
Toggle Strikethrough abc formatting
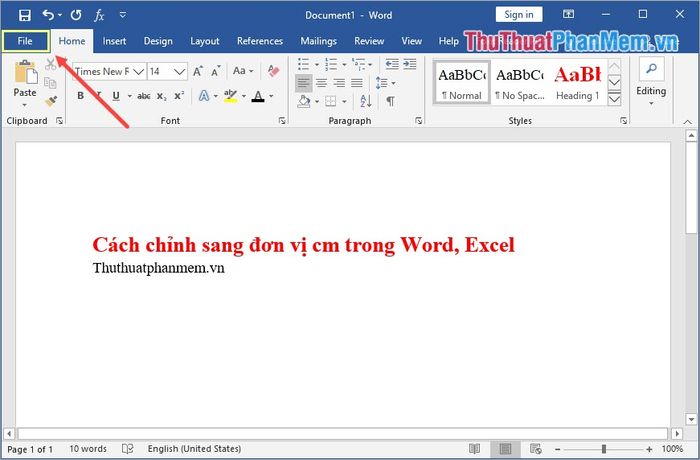[x=144, y=96]
